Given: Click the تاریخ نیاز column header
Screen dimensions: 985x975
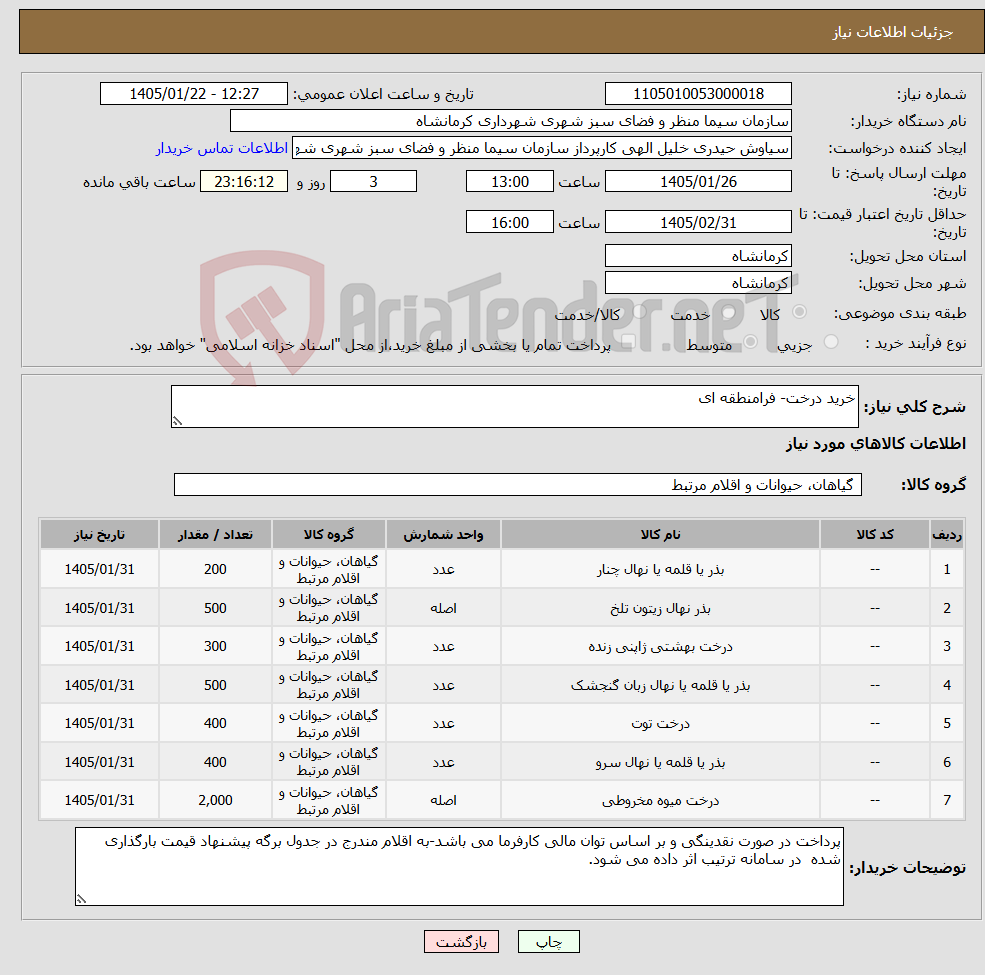Looking at the screenshot, I should click(x=99, y=535).
